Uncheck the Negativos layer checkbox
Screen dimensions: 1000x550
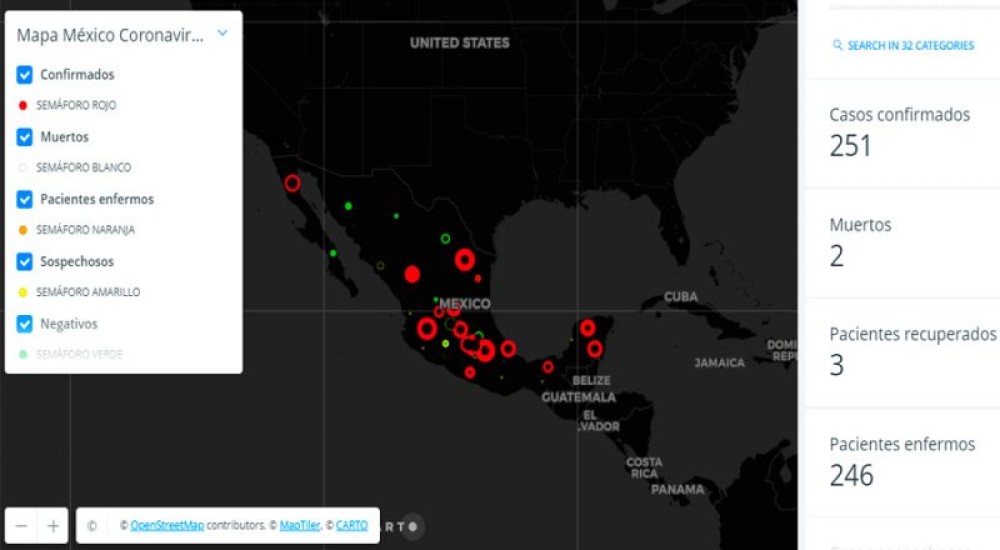[25, 324]
